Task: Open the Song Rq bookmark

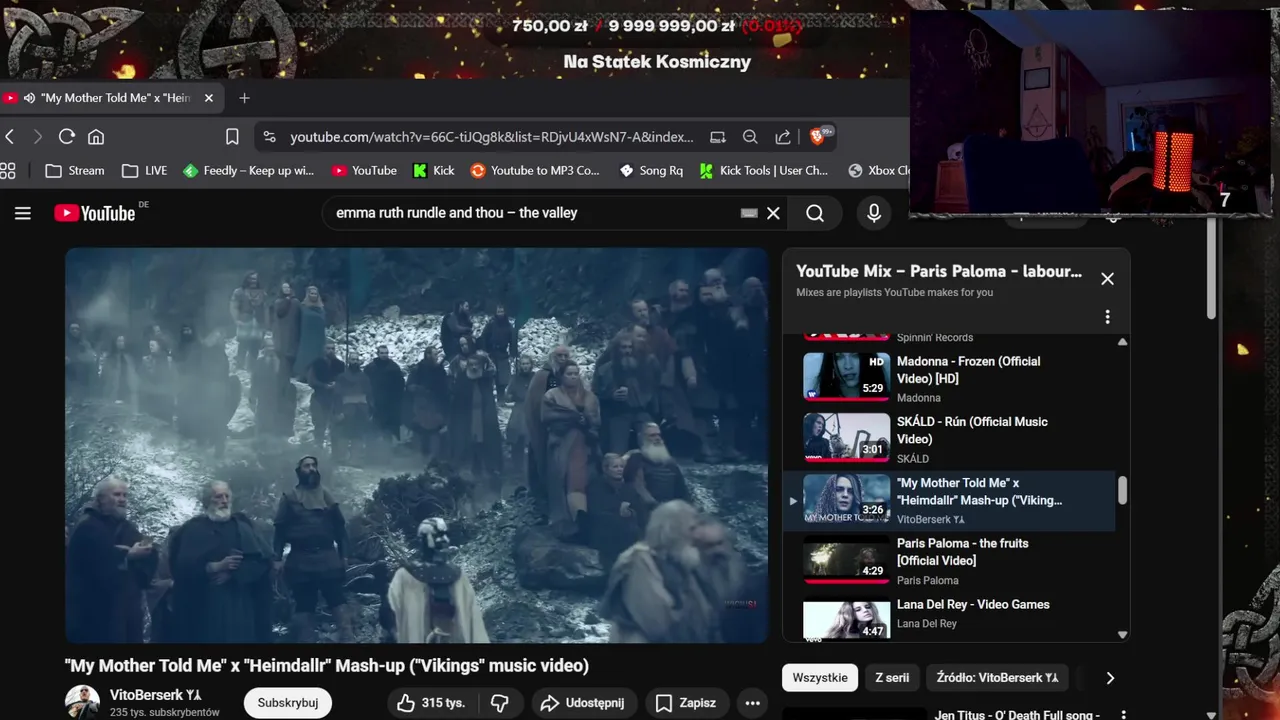Action: click(x=651, y=171)
